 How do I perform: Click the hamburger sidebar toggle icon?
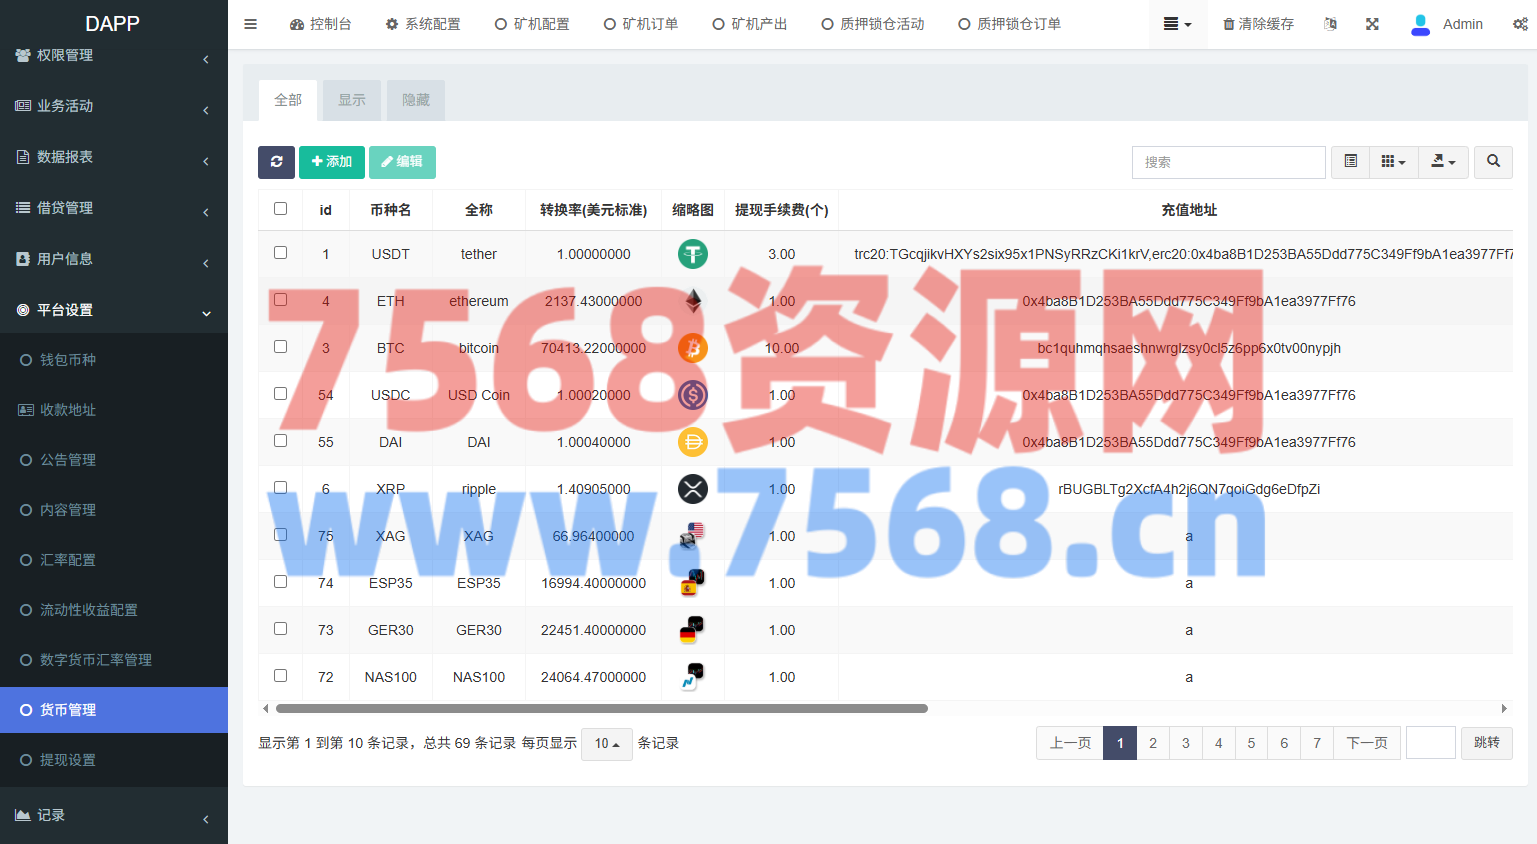pos(251,24)
